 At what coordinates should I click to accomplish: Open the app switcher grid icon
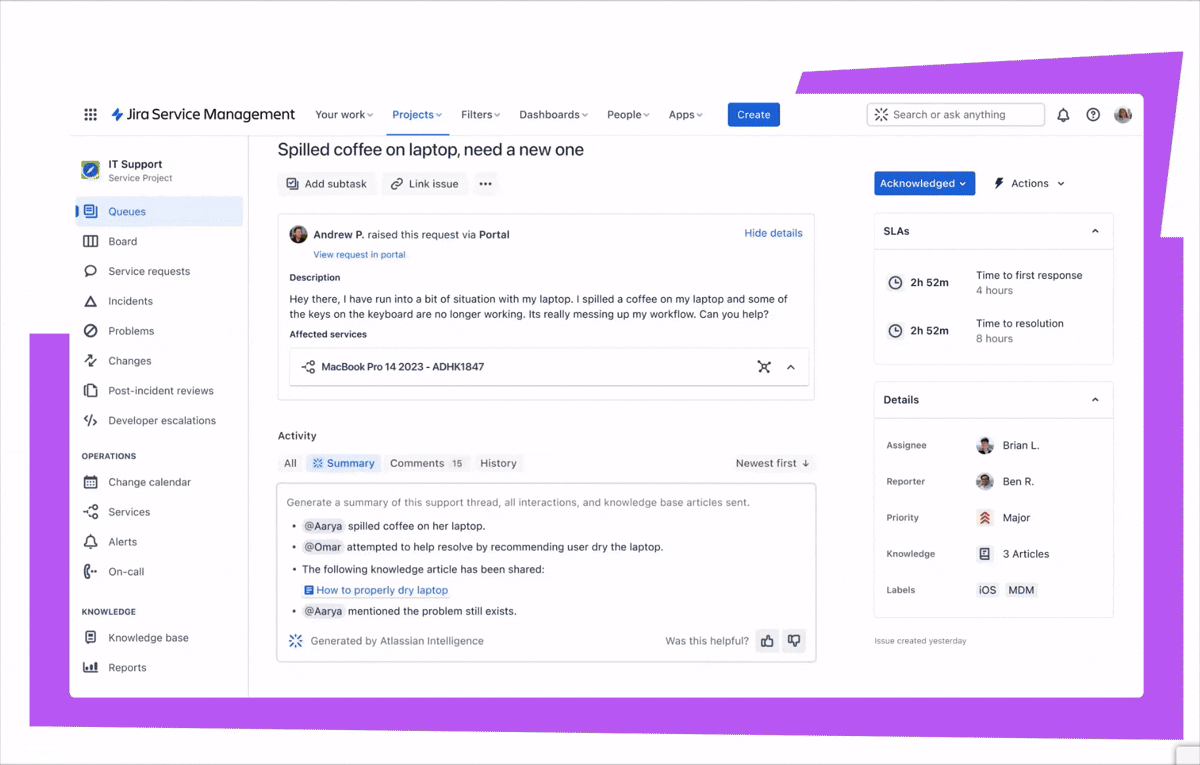[90, 115]
